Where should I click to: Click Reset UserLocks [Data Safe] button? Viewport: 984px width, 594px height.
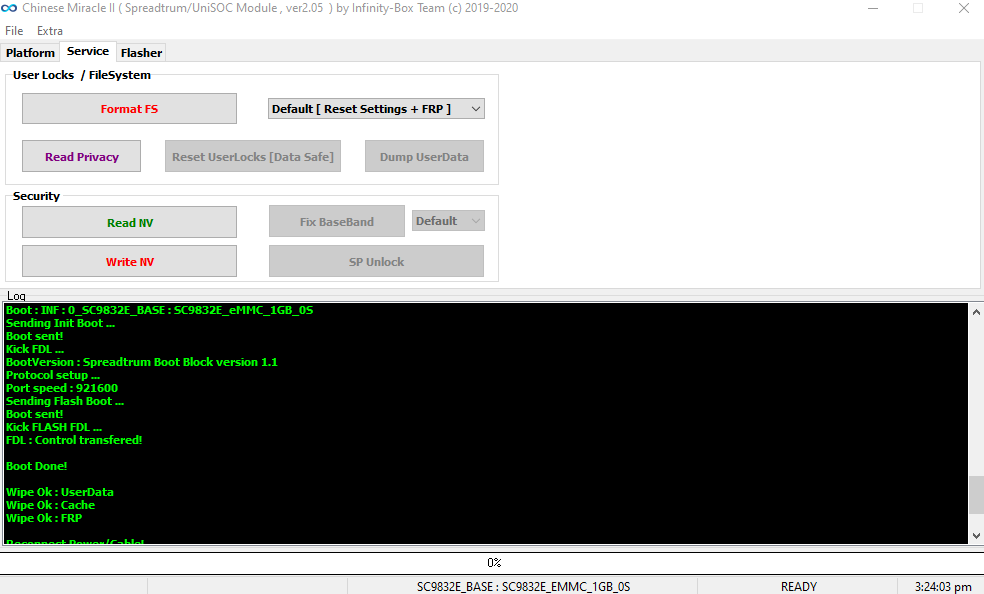pos(253,157)
